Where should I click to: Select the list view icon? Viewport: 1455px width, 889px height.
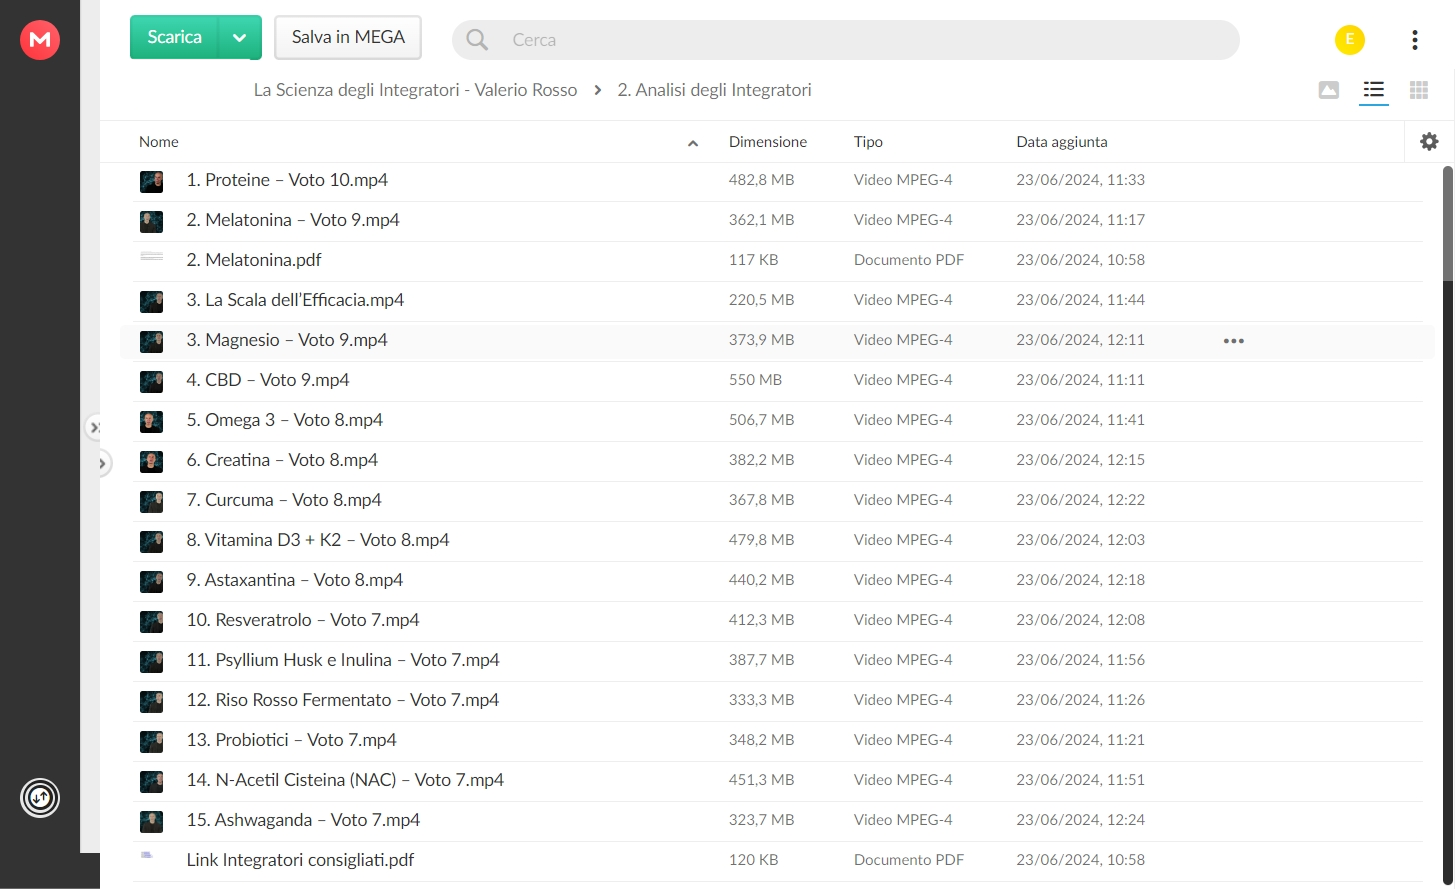point(1374,90)
